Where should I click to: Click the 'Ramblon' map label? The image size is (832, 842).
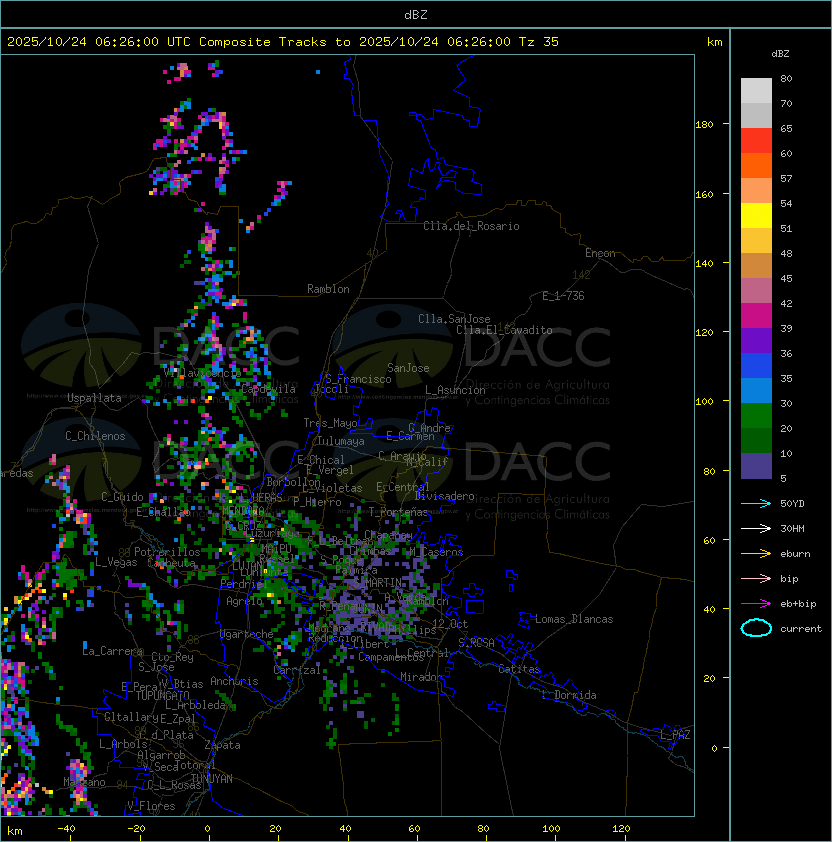coord(328,289)
